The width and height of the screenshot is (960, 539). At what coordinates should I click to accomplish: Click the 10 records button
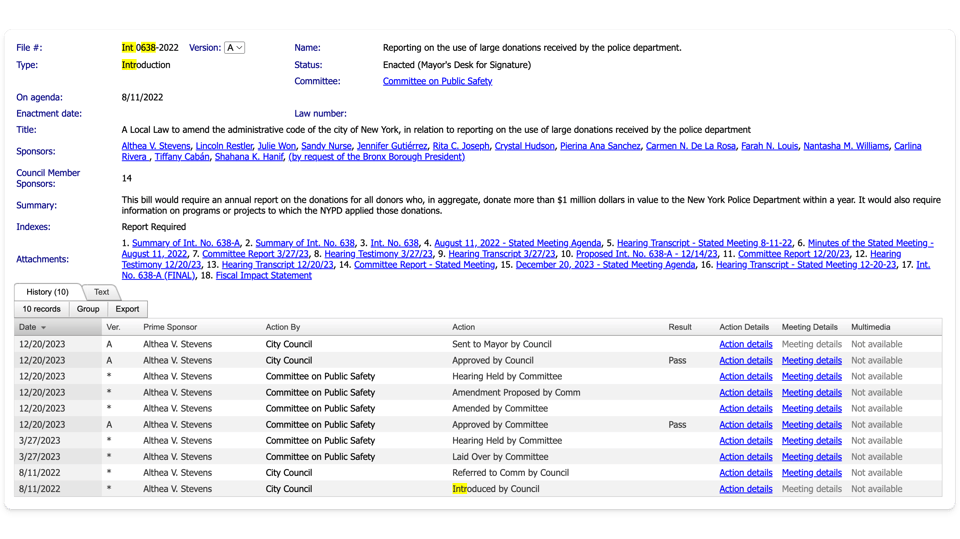tap(42, 309)
